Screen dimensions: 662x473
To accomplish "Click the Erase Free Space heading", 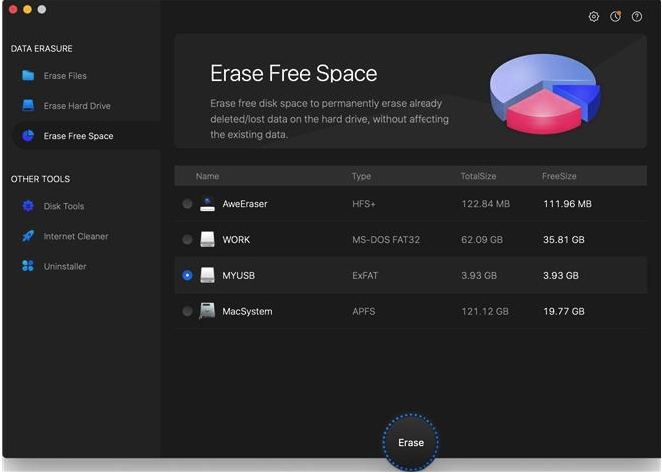I will [x=293, y=73].
